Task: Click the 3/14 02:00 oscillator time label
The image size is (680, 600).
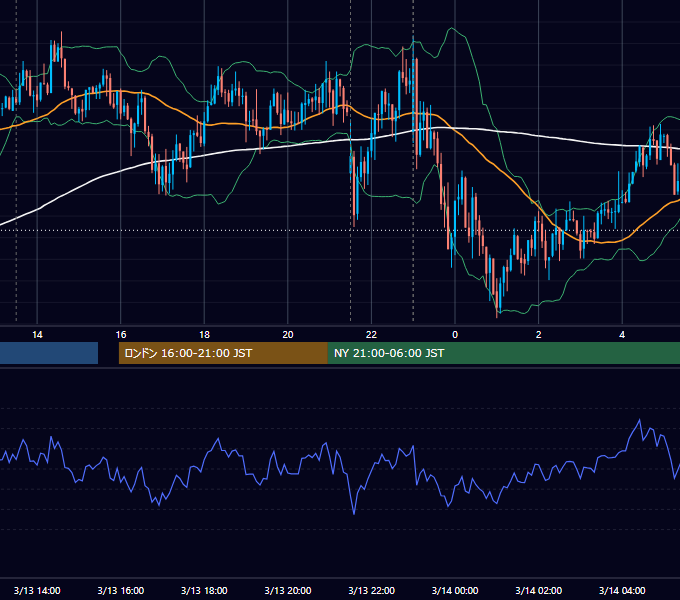Action: [x=539, y=590]
